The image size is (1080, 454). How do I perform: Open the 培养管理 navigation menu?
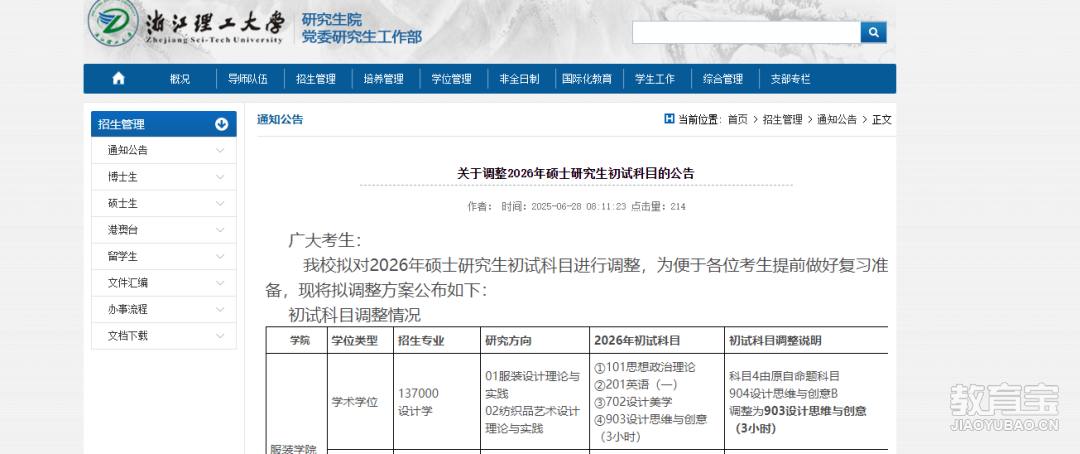point(383,79)
